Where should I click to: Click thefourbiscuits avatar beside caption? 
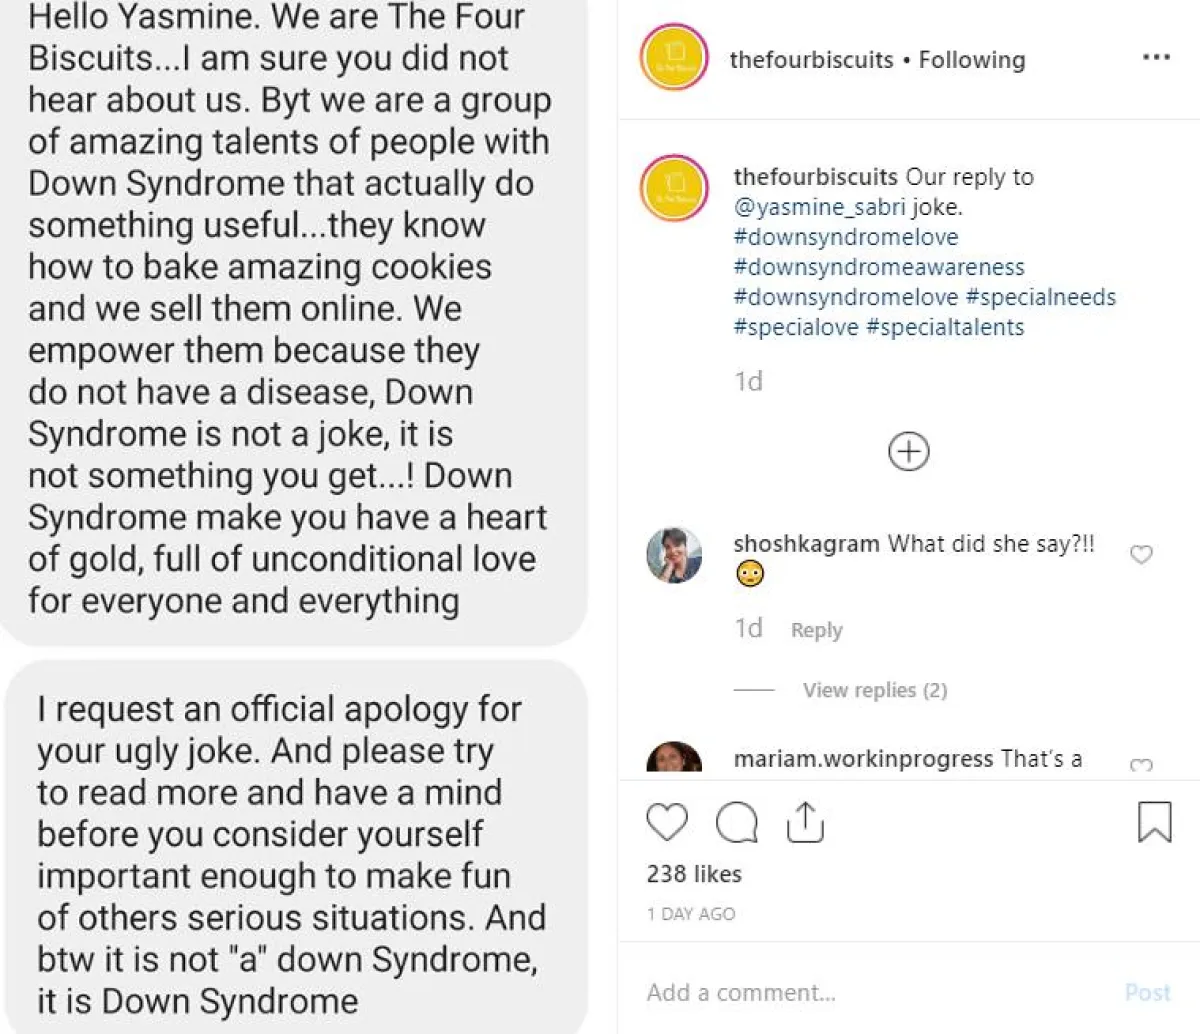pos(674,188)
